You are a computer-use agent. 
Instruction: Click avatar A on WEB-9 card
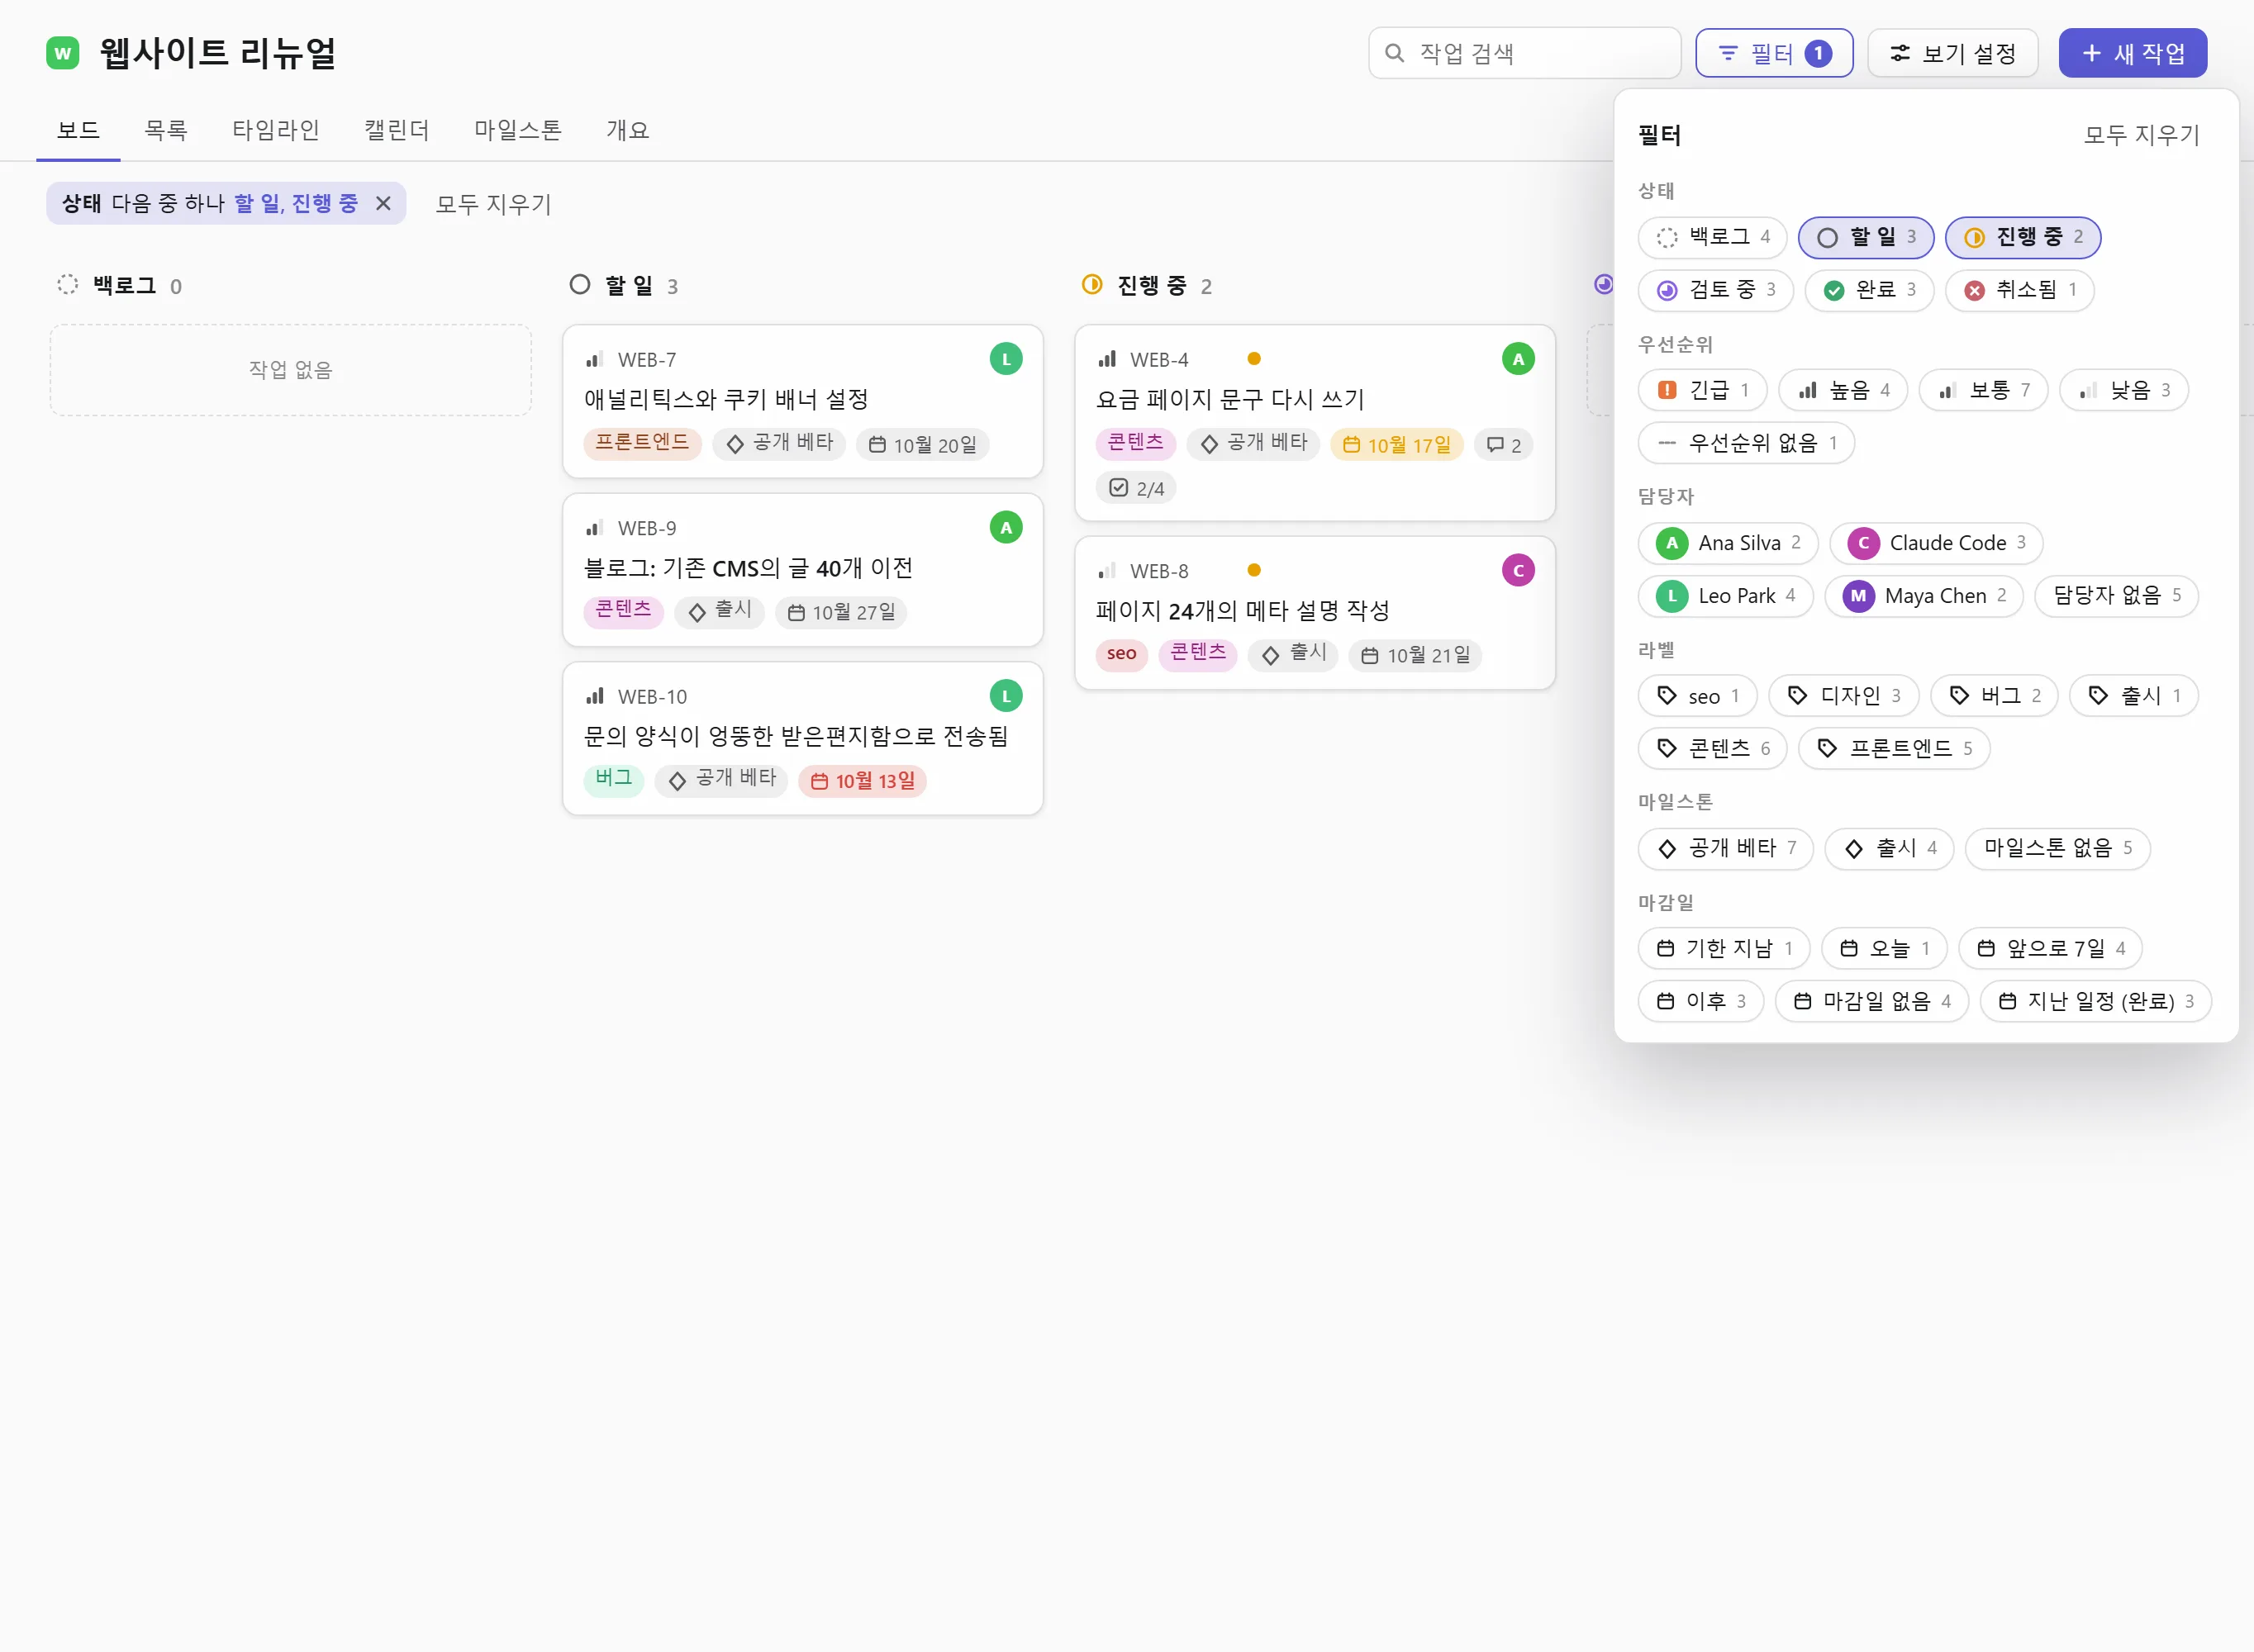tap(1006, 527)
